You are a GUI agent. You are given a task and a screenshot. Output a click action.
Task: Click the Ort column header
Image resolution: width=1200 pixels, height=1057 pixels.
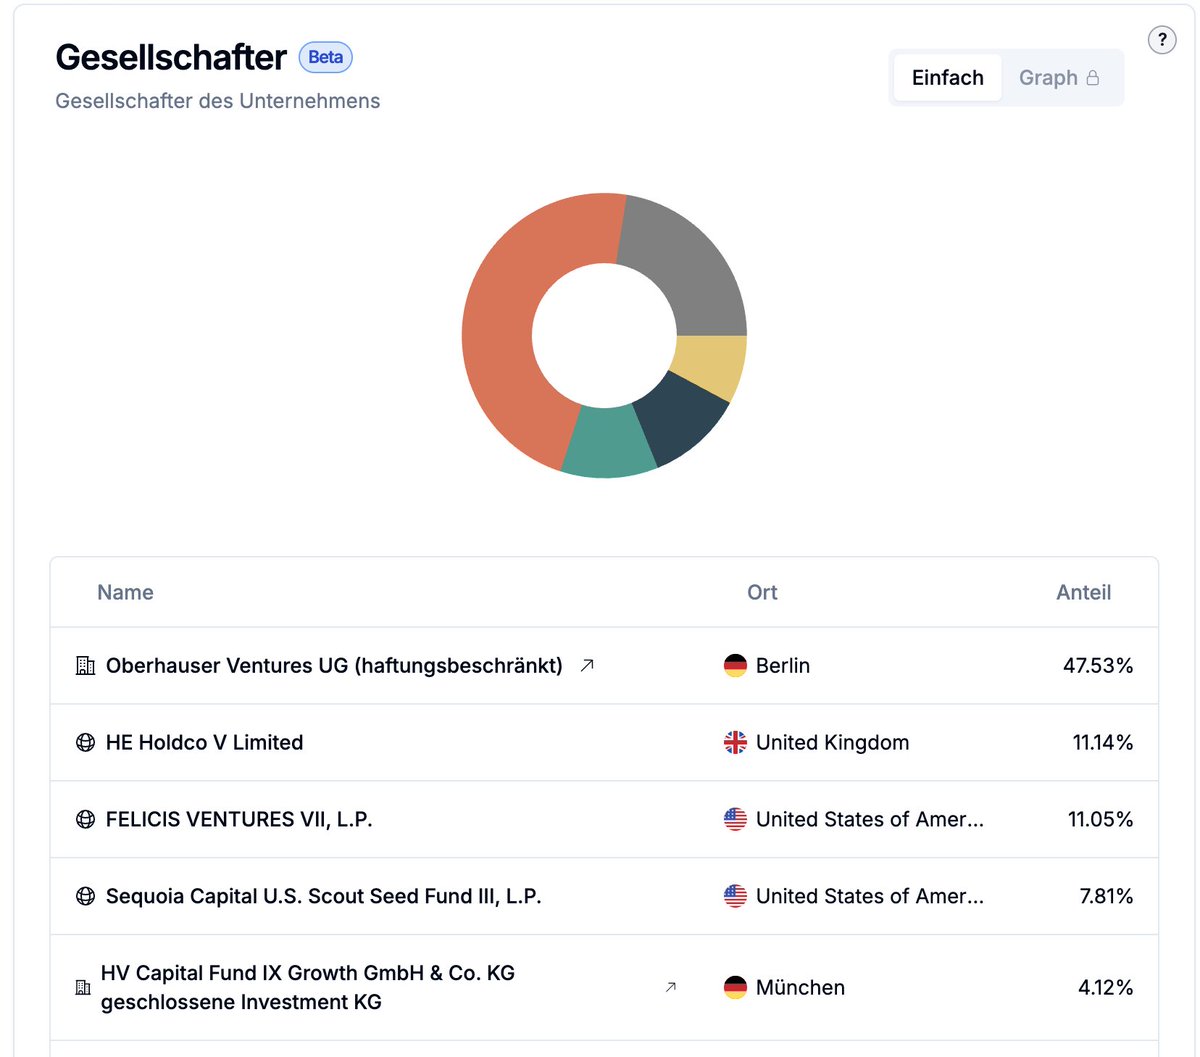point(762,592)
